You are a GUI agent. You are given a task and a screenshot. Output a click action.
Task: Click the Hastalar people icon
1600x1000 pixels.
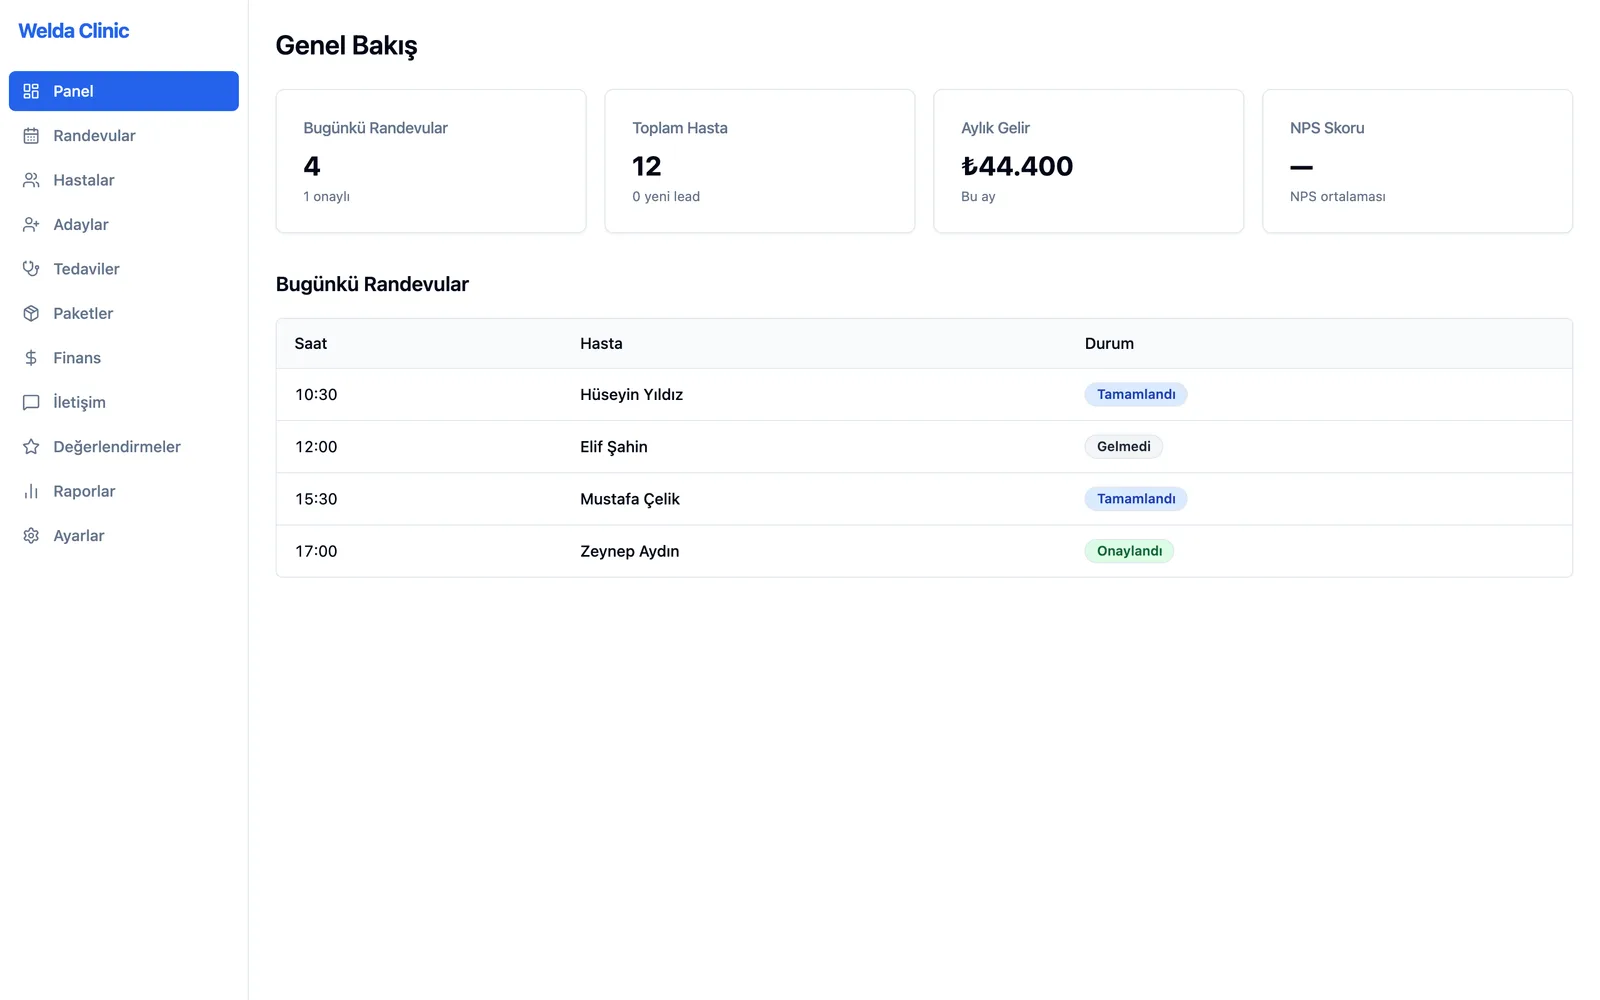(31, 180)
